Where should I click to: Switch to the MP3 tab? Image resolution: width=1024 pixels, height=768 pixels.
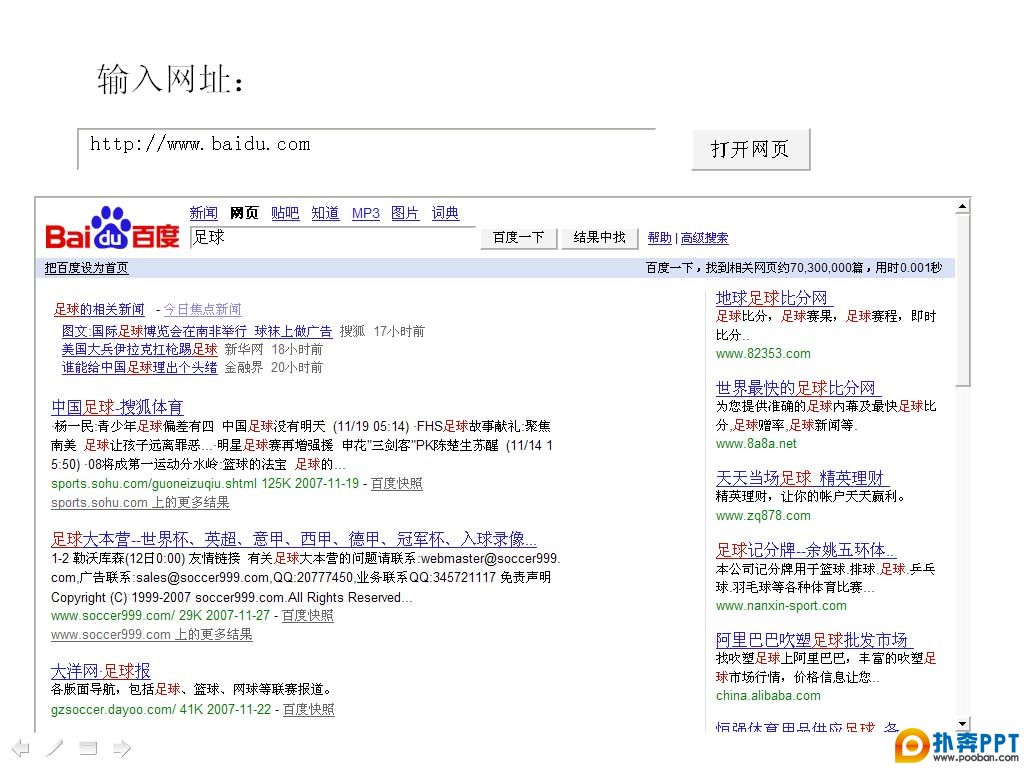point(366,213)
